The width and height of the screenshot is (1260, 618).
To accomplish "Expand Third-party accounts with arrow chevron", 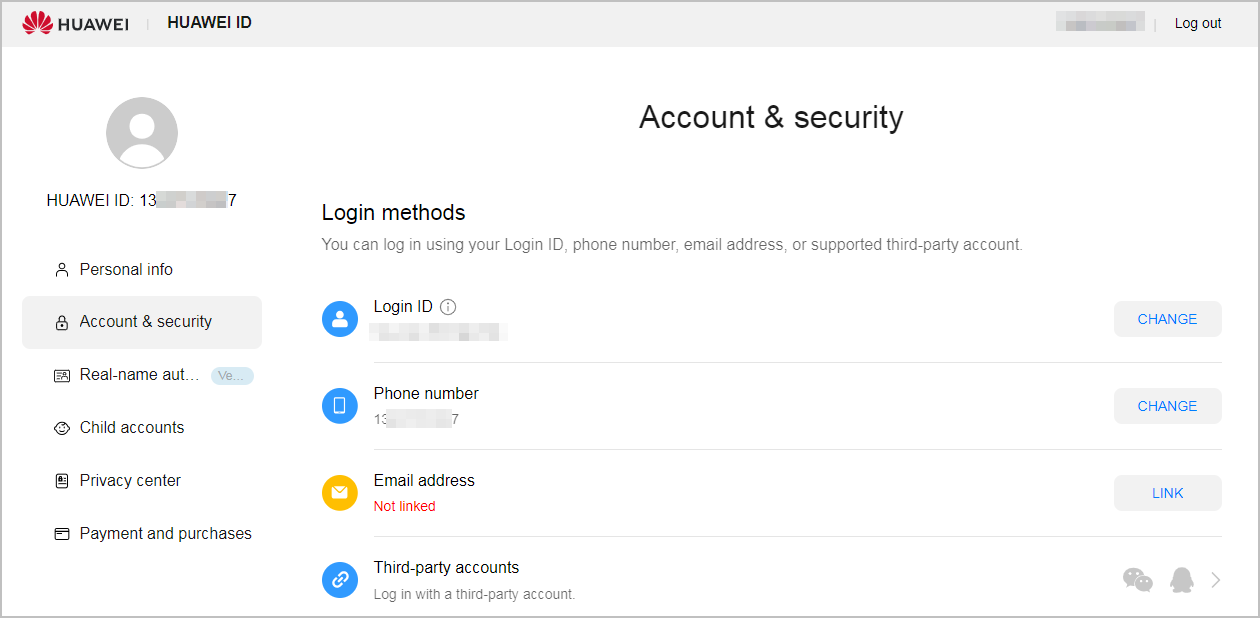I will click(1216, 580).
